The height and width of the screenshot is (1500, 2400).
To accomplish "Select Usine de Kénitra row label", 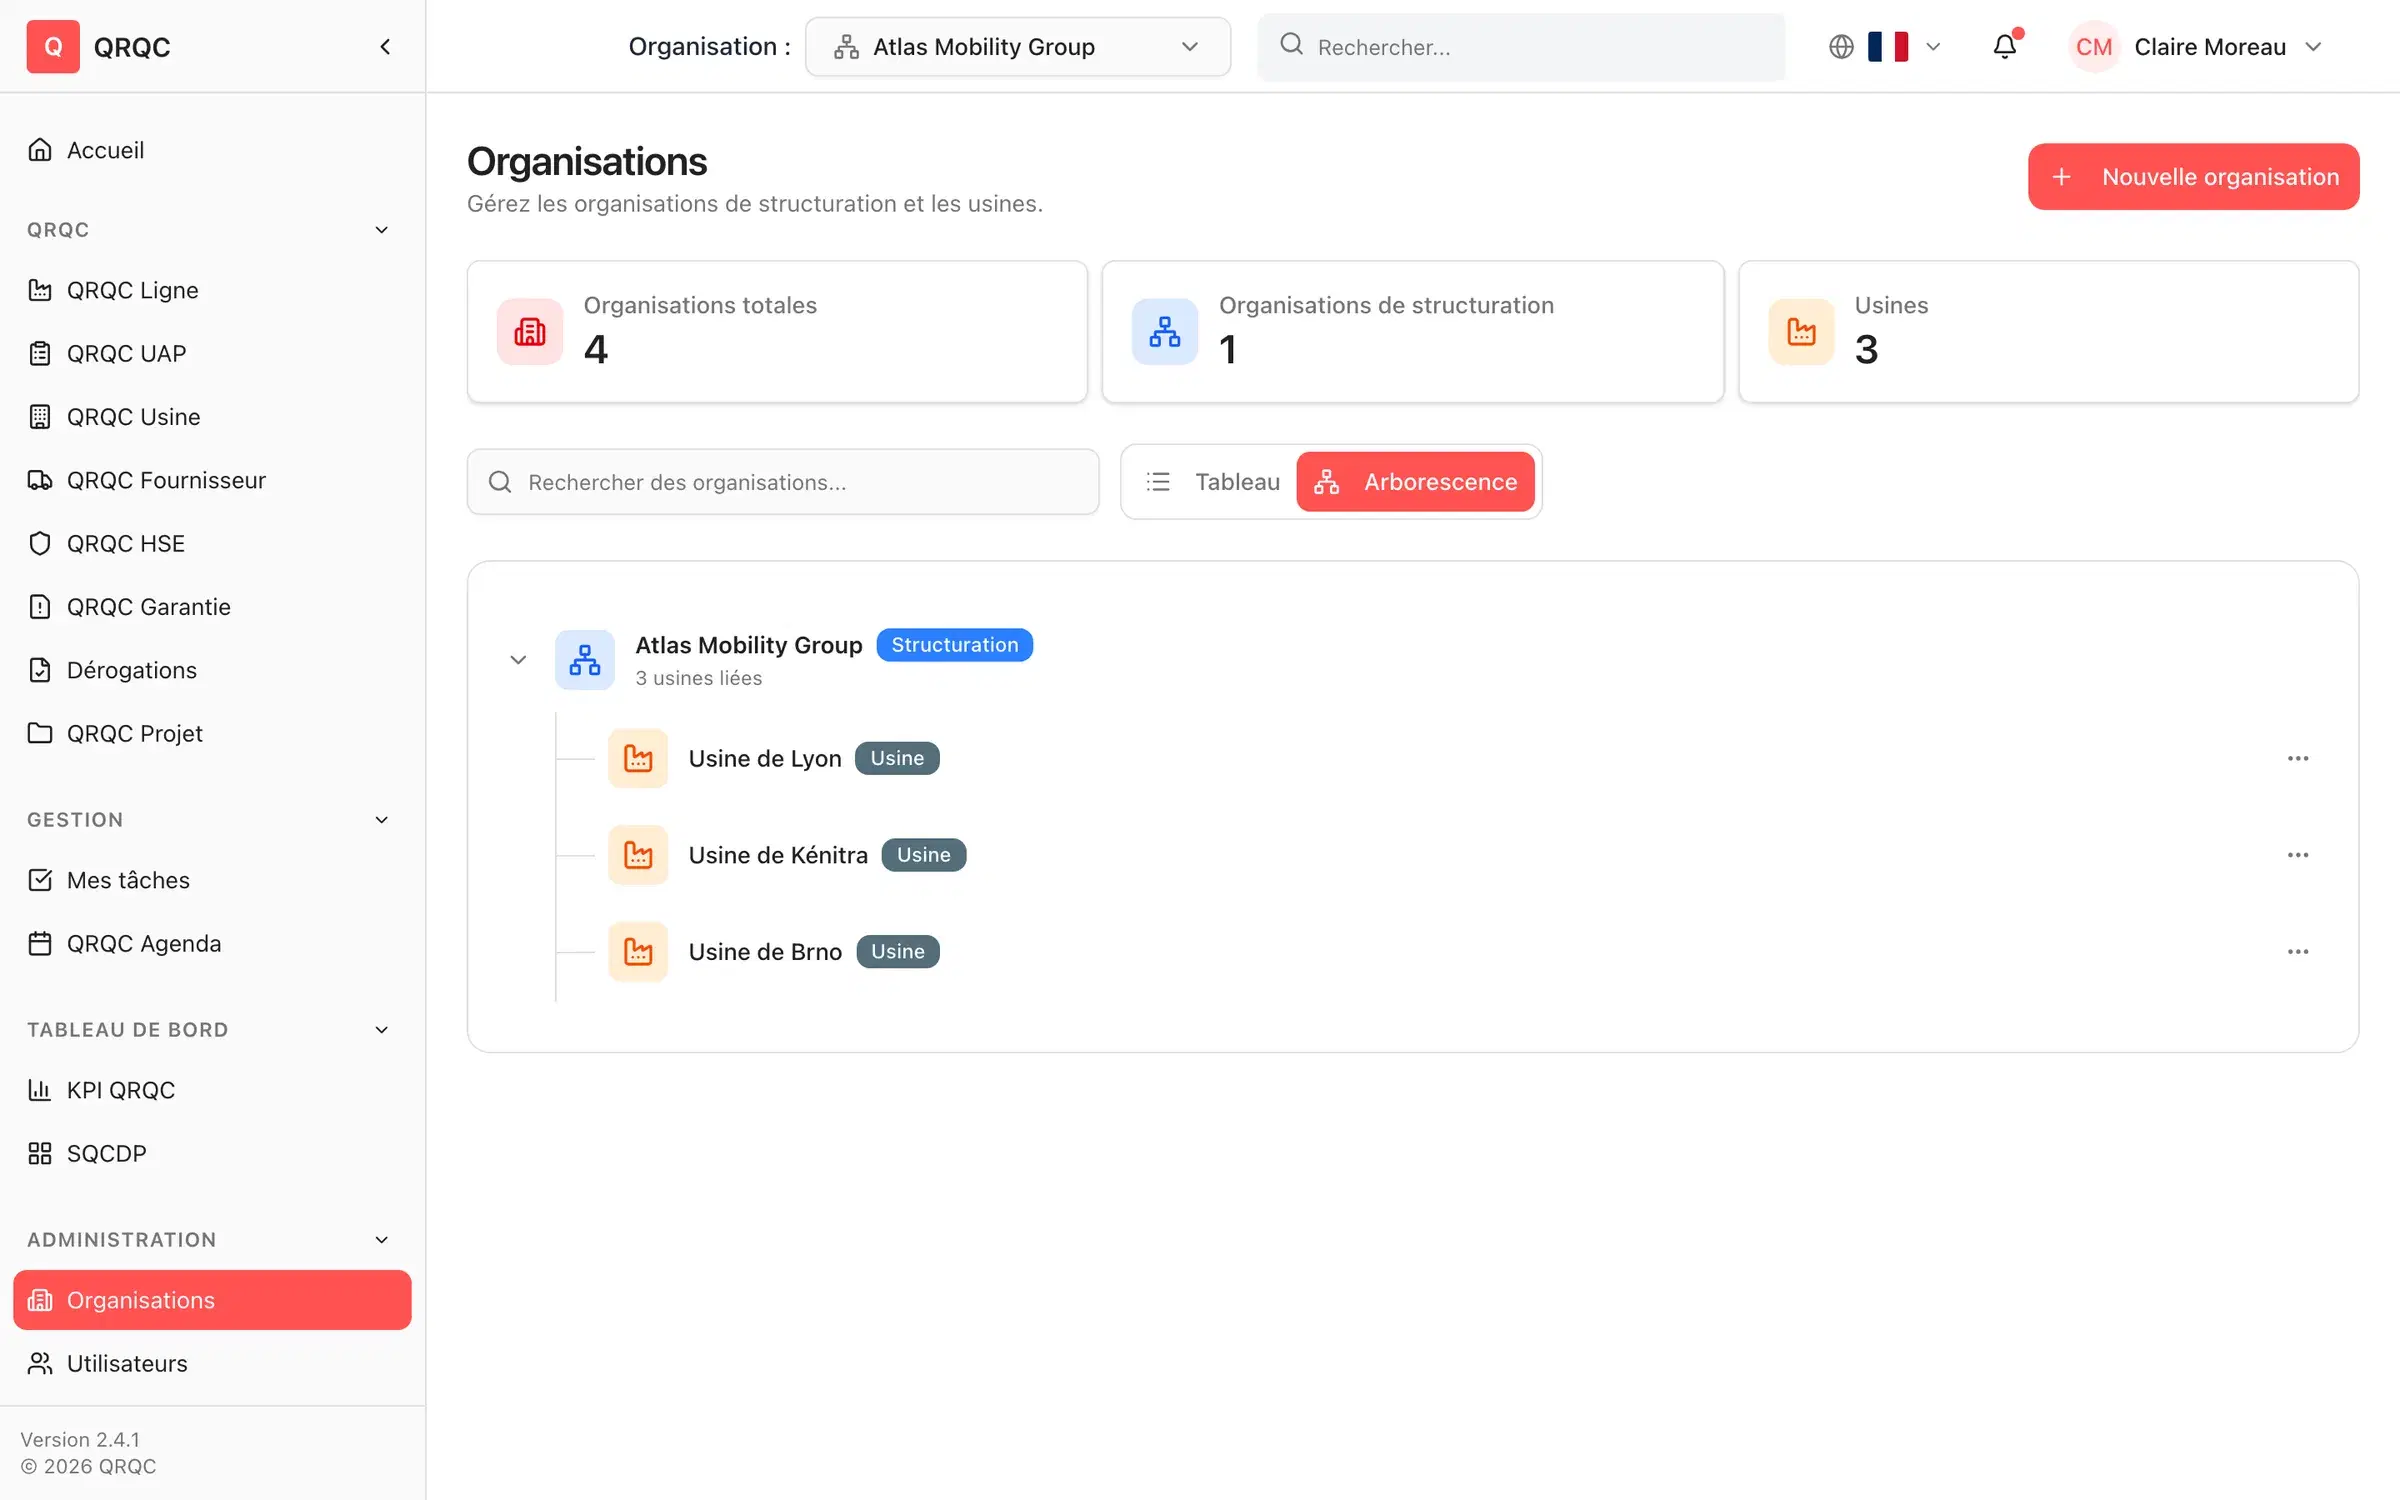I will point(778,855).
